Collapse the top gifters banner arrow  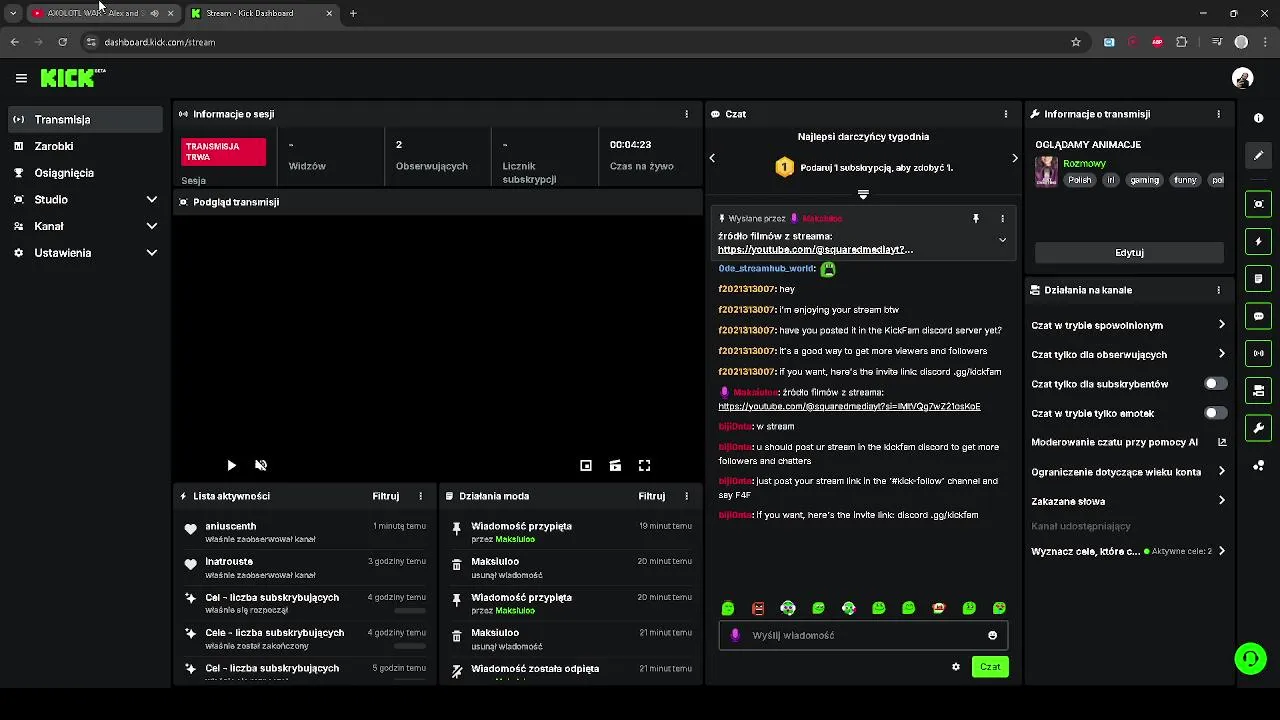click(863, 194)
